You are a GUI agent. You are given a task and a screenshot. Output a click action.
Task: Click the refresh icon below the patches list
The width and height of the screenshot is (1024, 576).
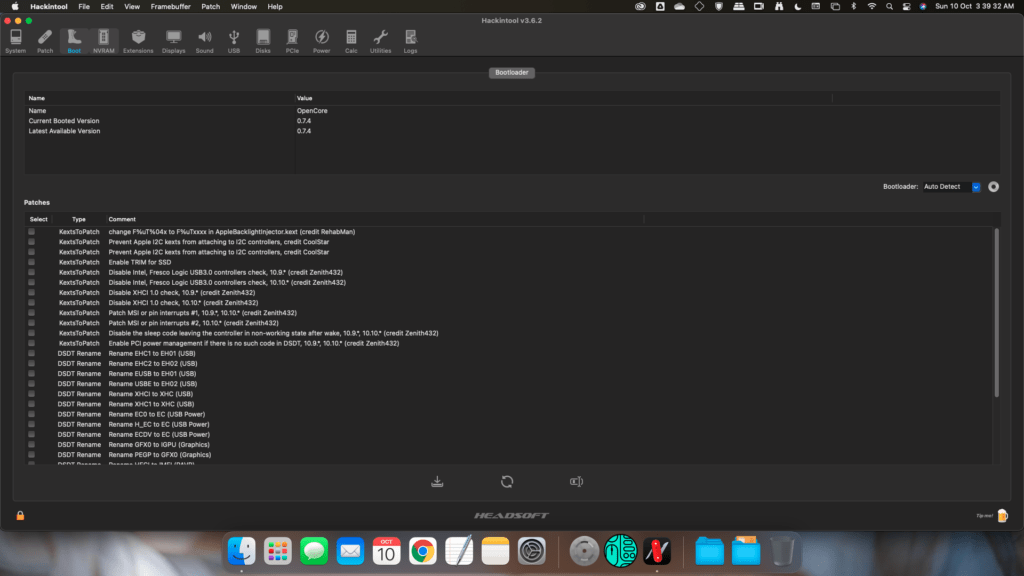pos(507,482)
